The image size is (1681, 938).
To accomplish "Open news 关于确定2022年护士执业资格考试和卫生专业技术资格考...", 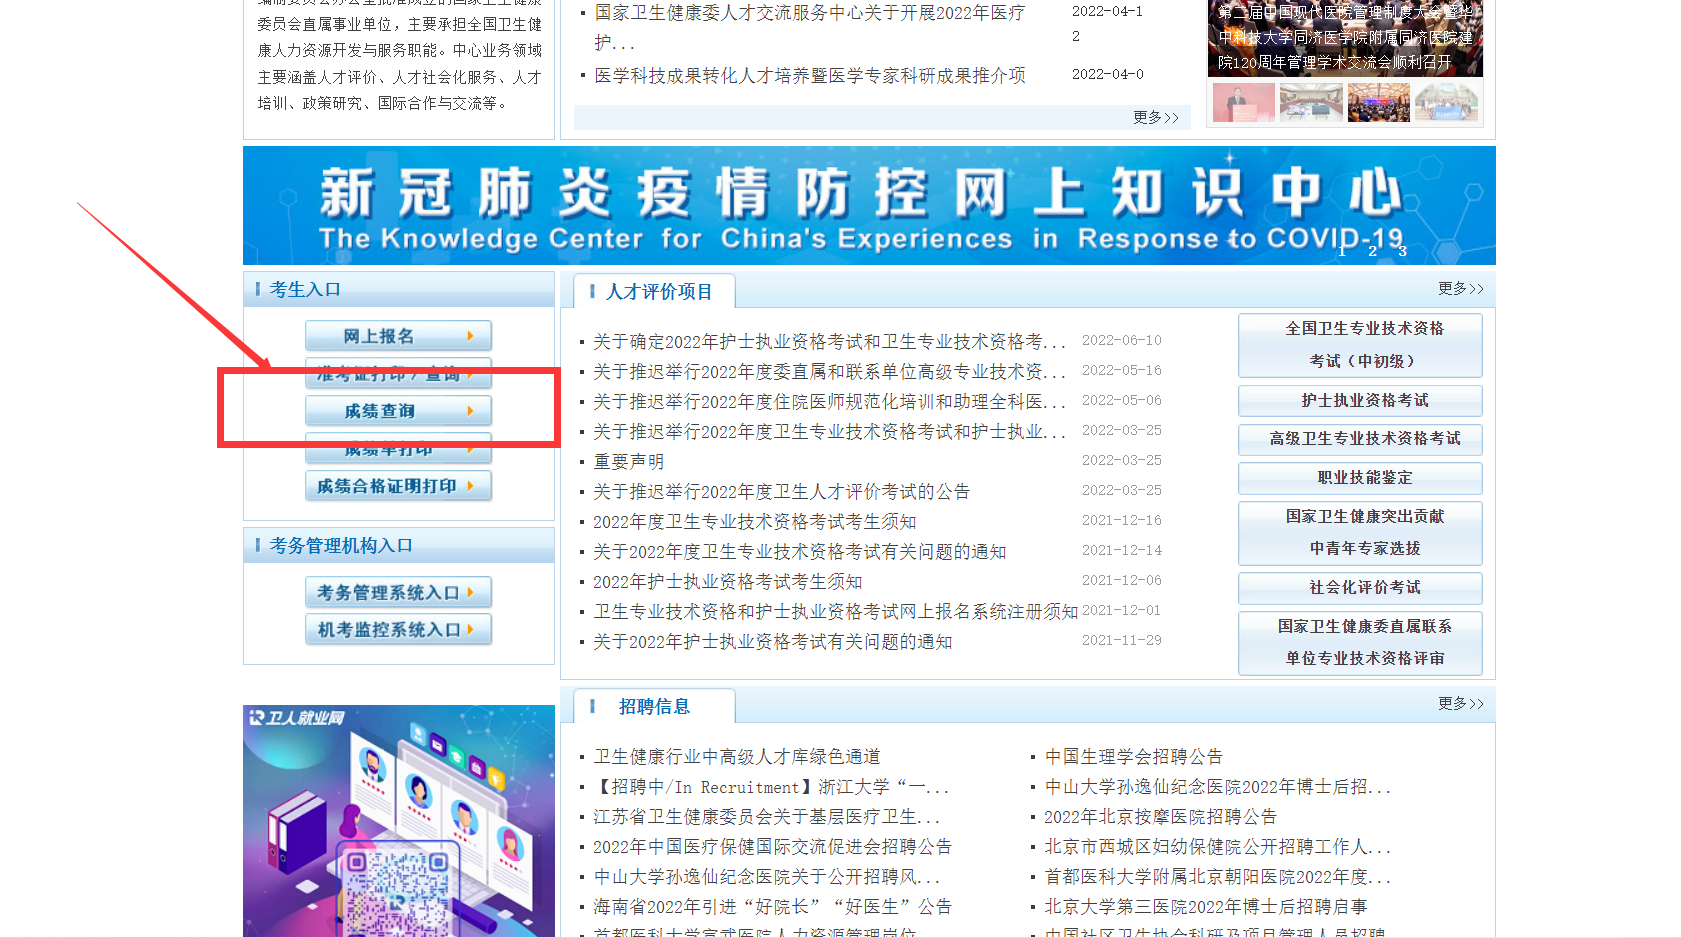I will (829, 342).
